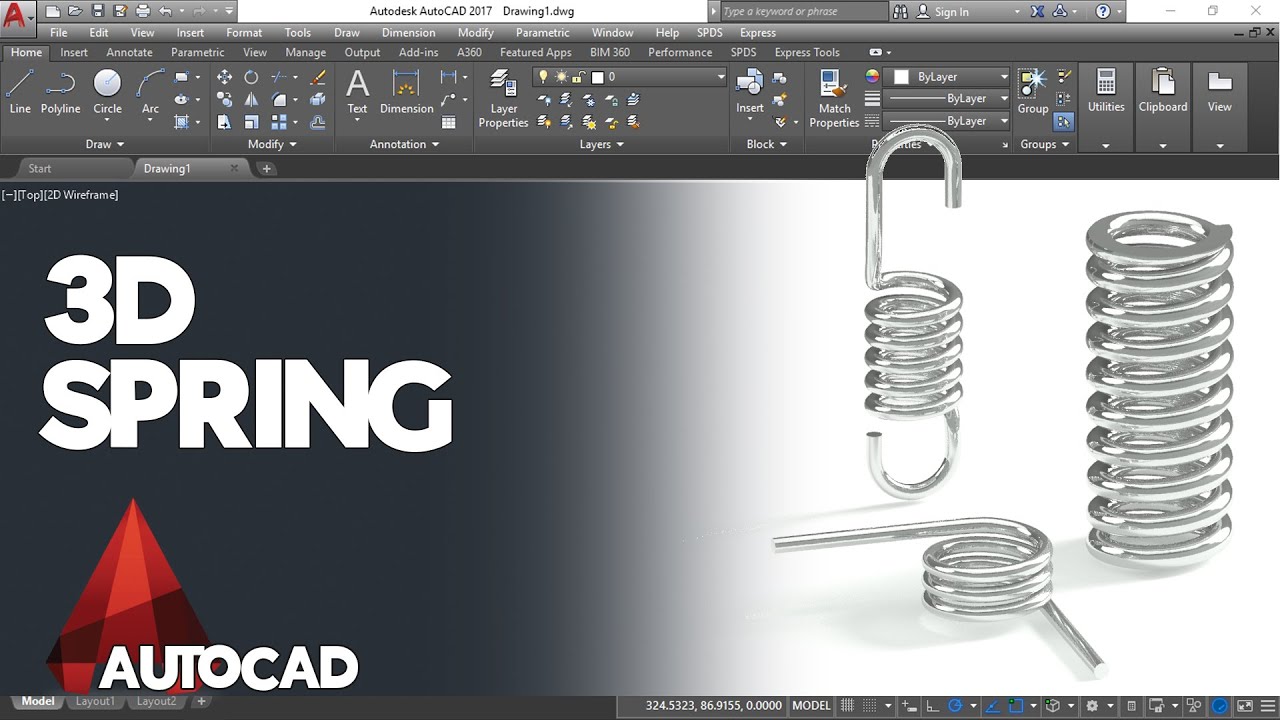Pick the Arc tool
The image size is (1280, 720).
coord(150,92)
